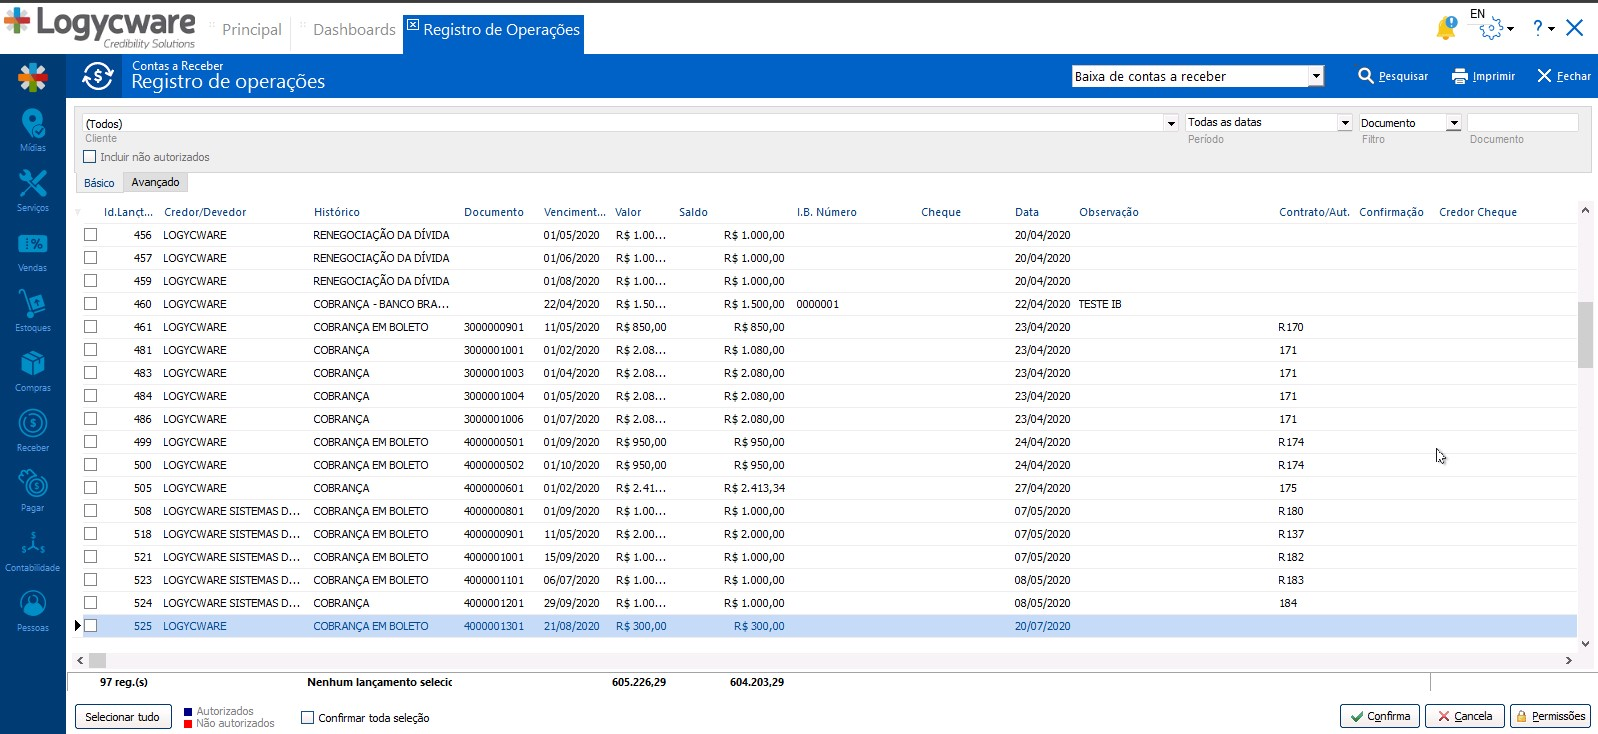This screenshot has width=1598, height=734.
Task: Switch to the Avançado tab
Action: (x=155, y=182)
